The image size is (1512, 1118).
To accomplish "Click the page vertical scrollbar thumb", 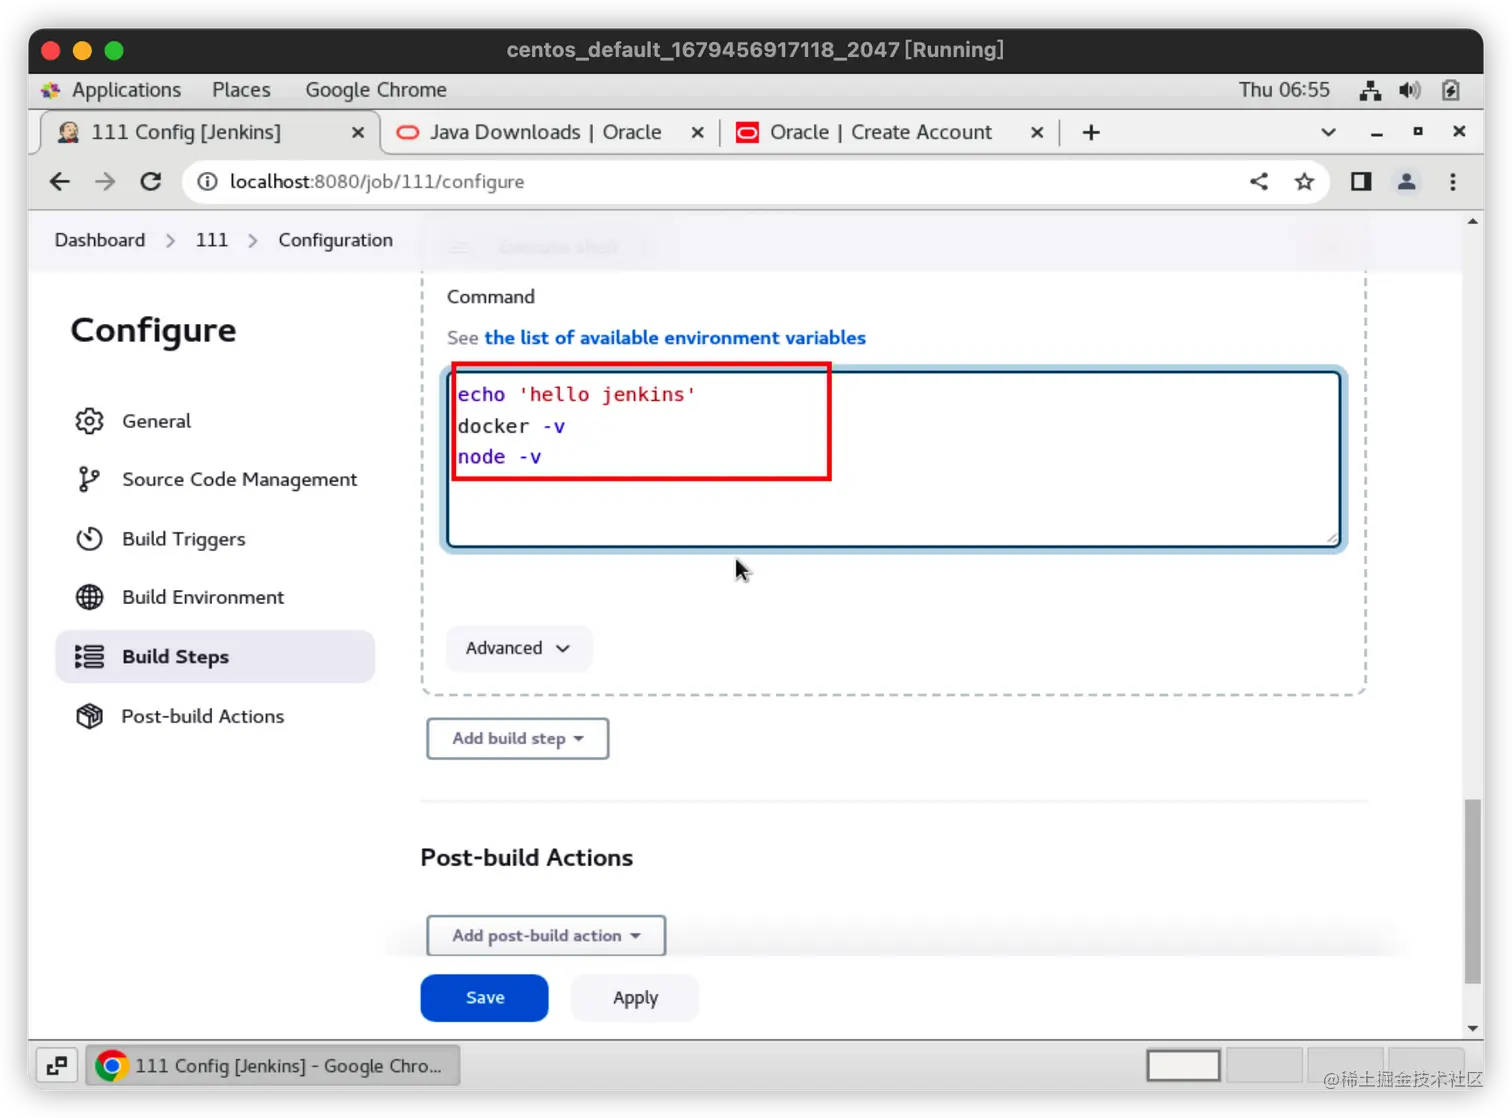I will tap(1472, 891).
